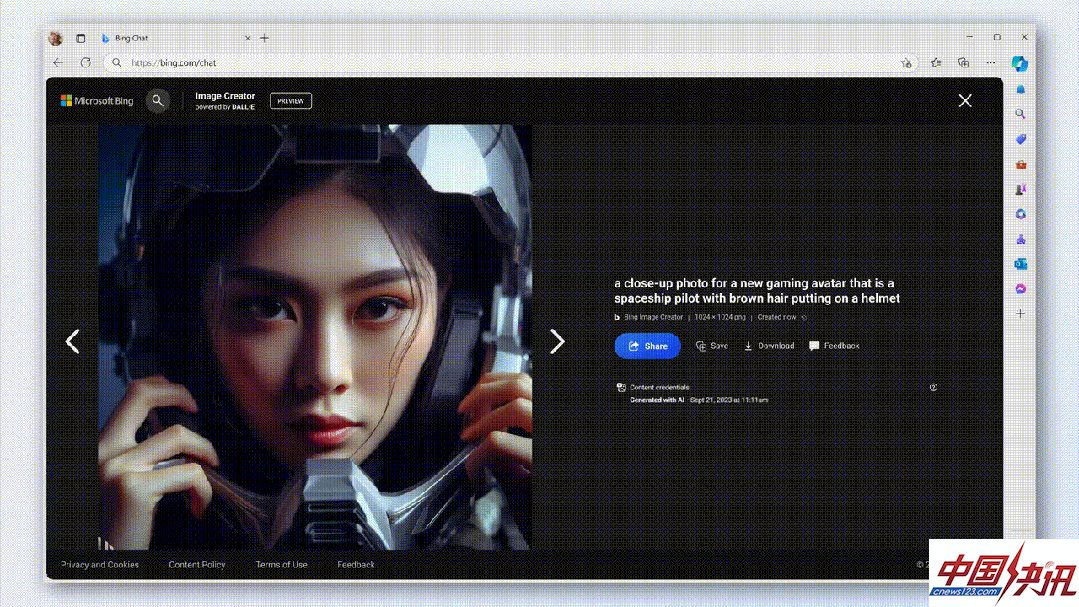This screenshot has height=607, width=1079.
Task: Open the tab actions menu icon
Action: [81, 39]
